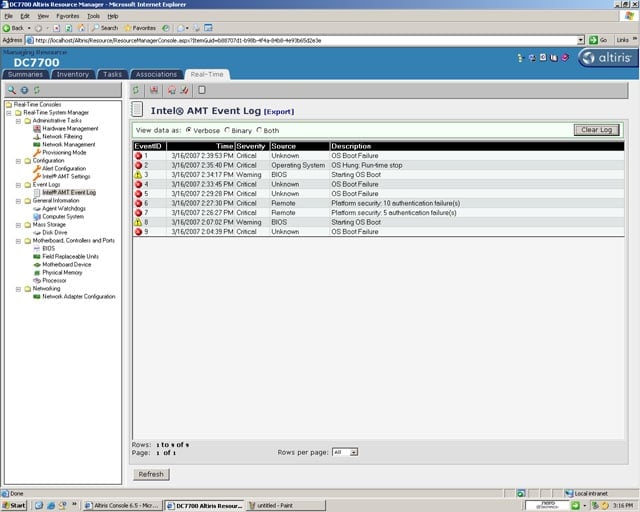Click the Refresh button below the log
This screenshot has height=512, width=640.
151,474
